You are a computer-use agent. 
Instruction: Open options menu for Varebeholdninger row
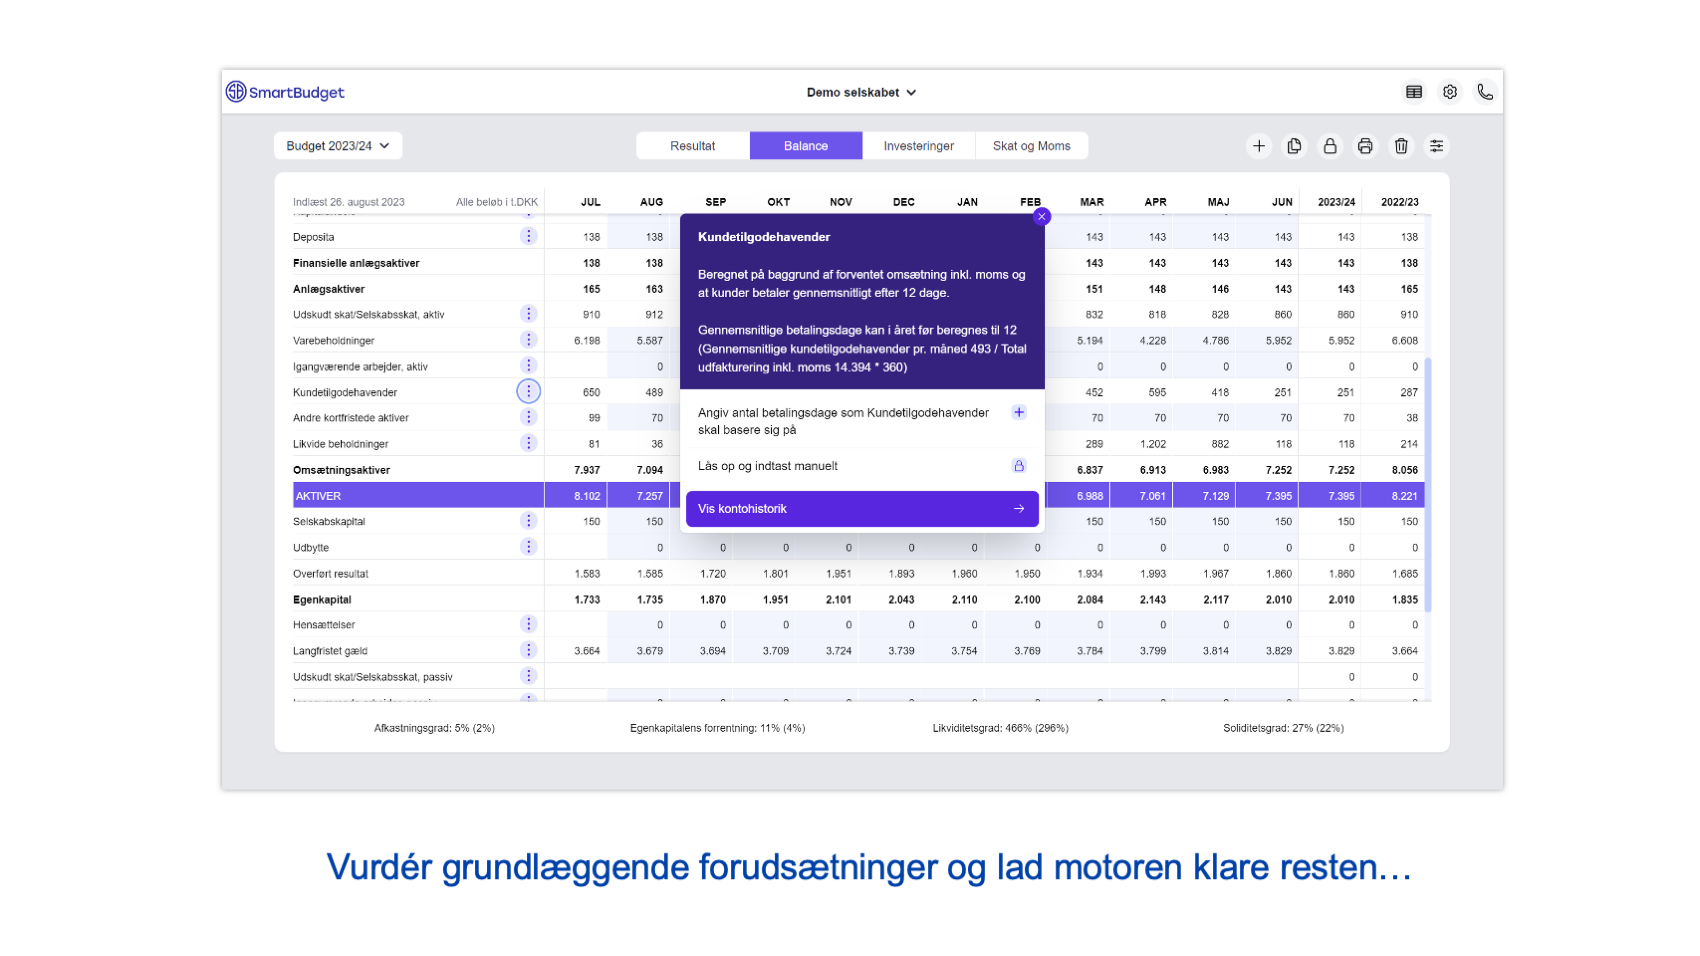pyautogui.click(x=529, y=339)
